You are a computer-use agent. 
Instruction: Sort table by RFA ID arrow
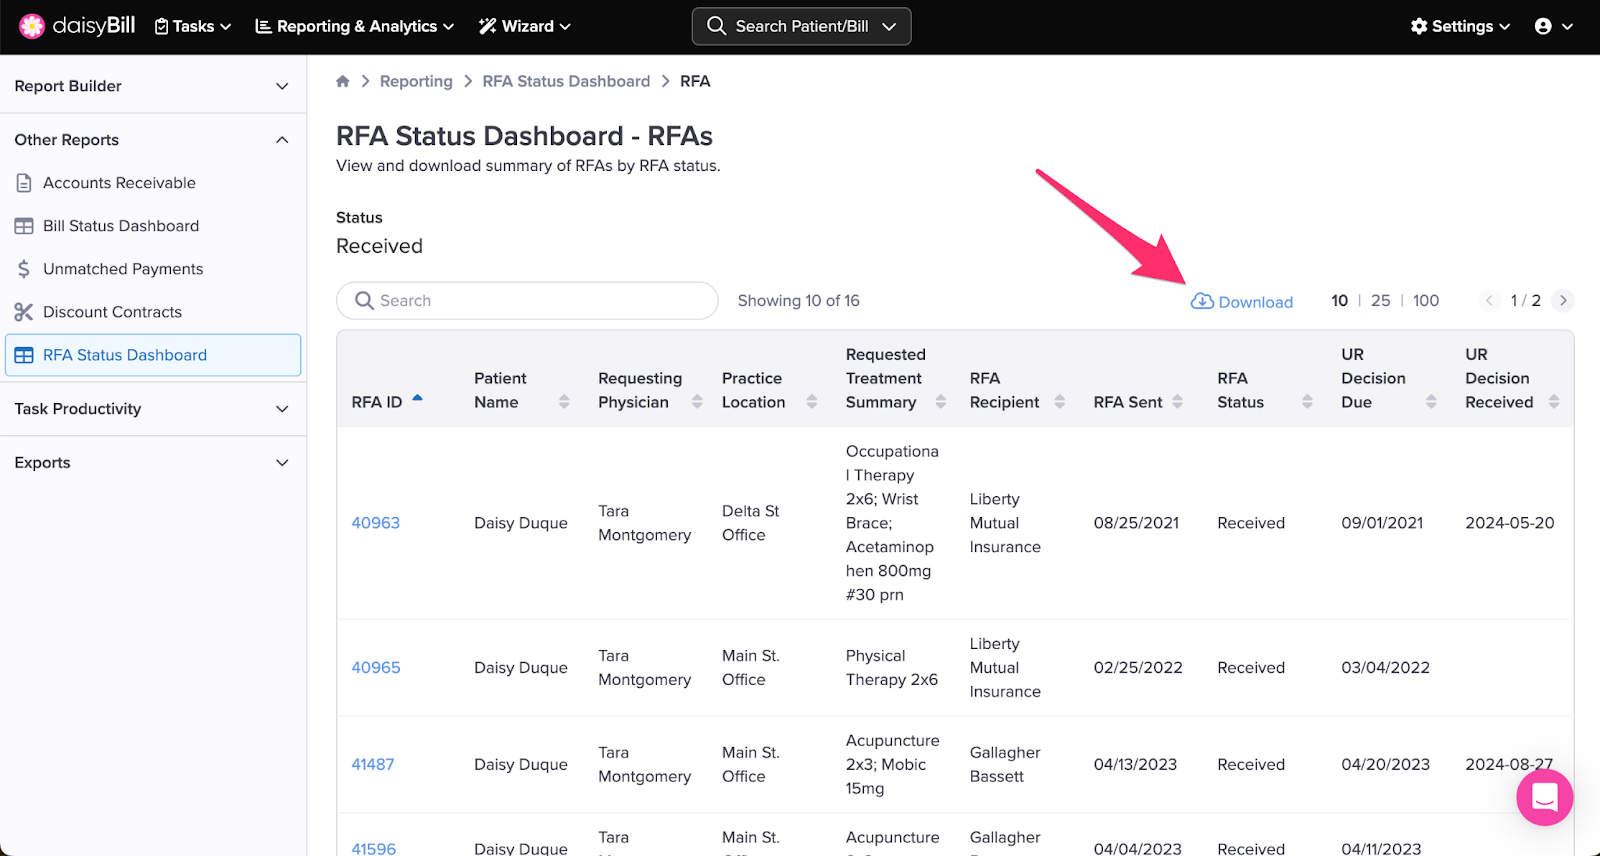click(418, 398)
